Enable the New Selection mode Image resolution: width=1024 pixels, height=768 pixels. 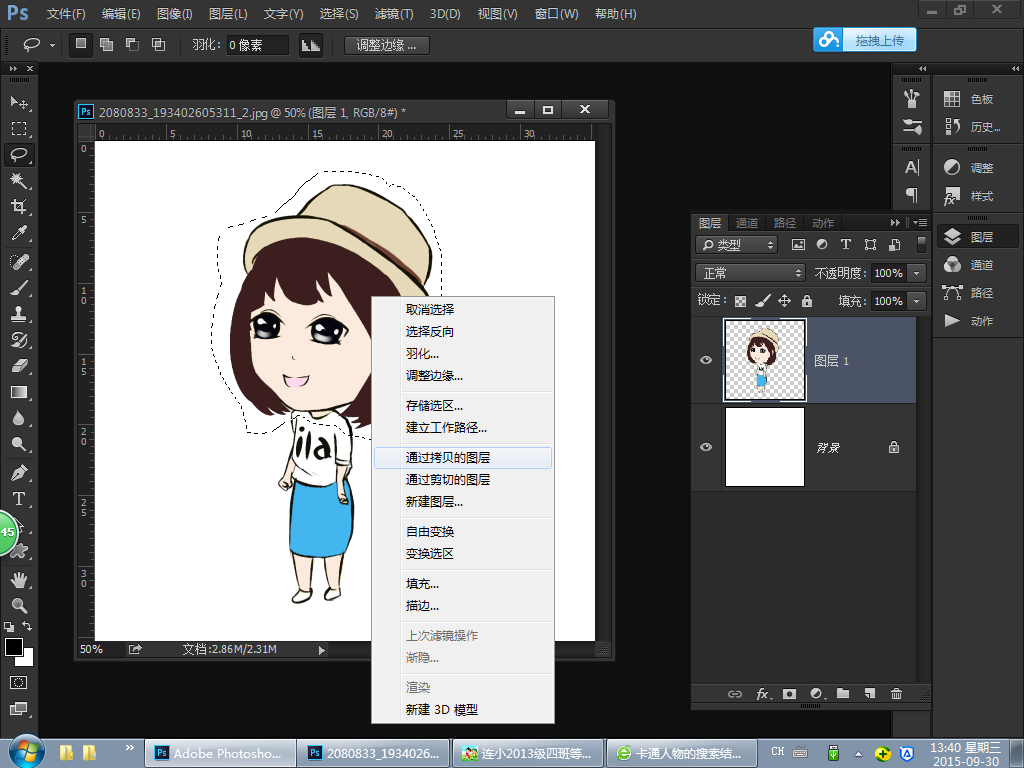pyautogui.click(x=81, y=44)
